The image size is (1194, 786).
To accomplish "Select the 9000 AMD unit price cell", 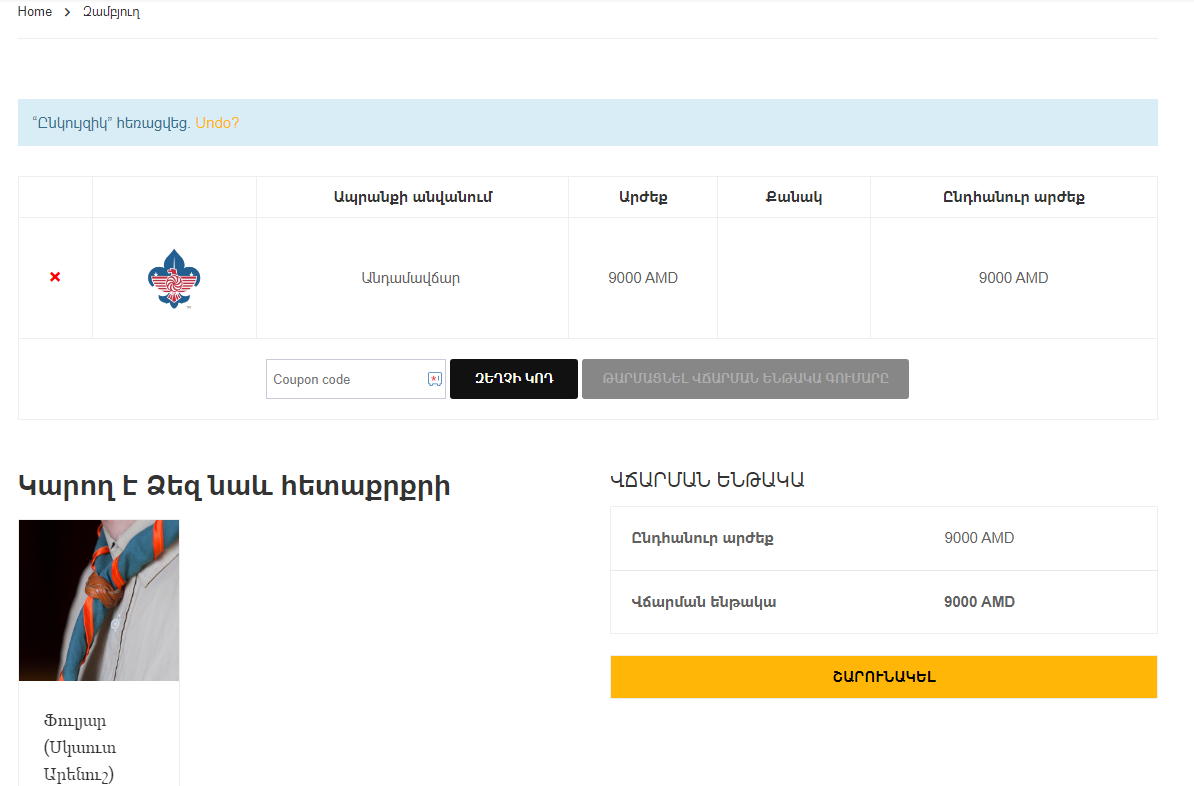I will (x=643, y=278).
